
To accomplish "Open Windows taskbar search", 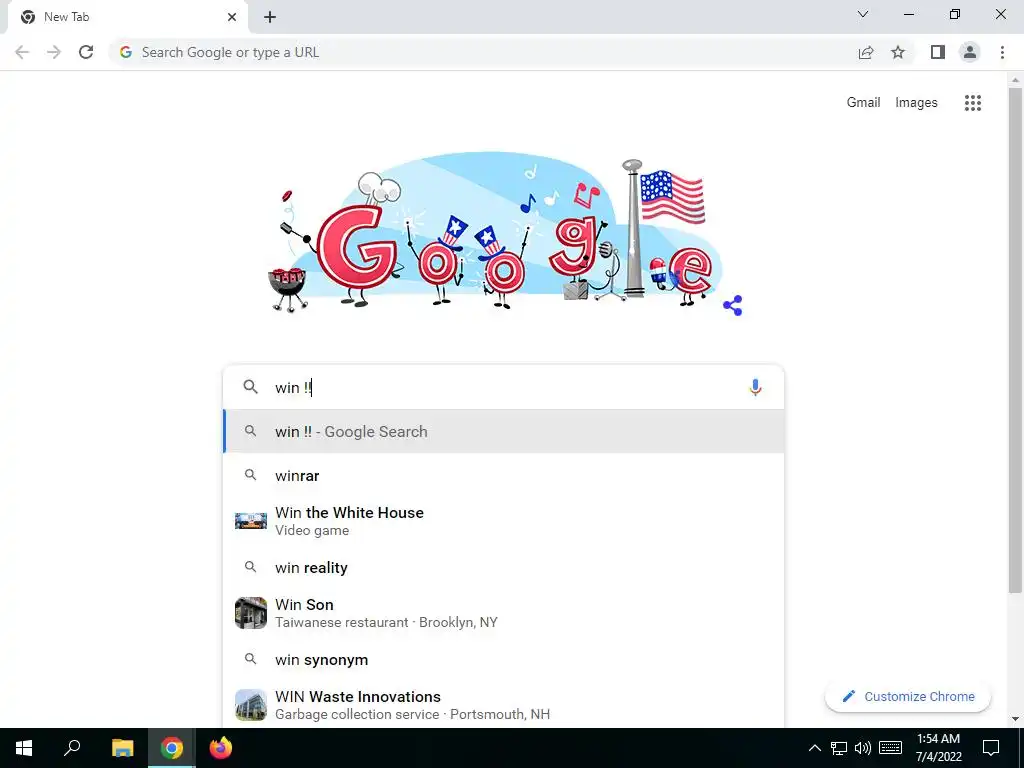I will [x=72, y=748].
